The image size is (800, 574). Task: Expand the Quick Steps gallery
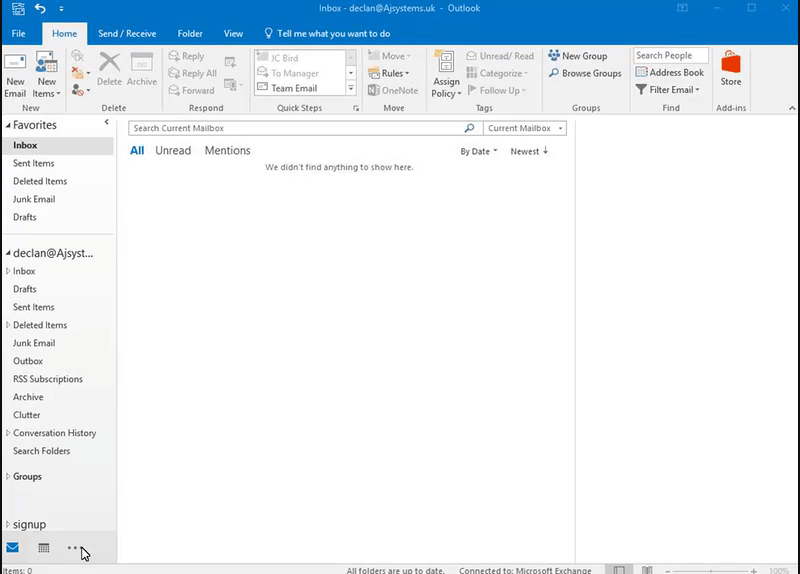[x=351, y=89]
